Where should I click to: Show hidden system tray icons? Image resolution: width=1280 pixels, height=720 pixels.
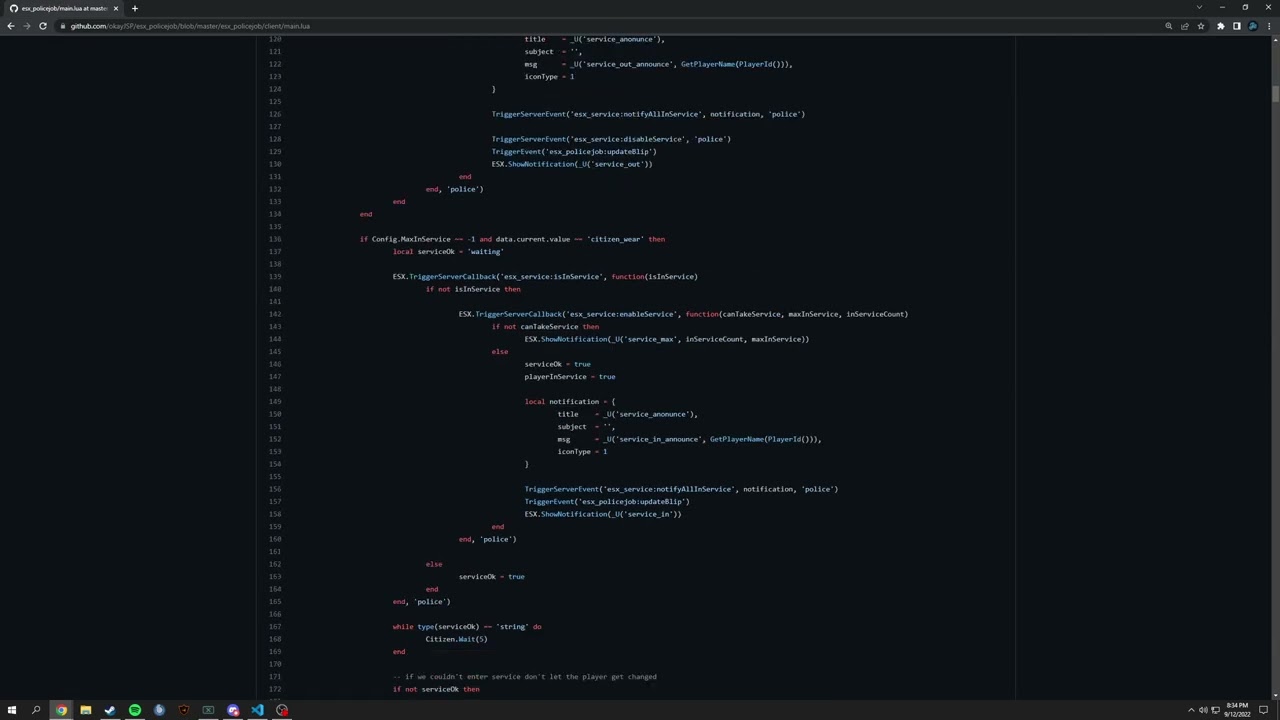1190,710
